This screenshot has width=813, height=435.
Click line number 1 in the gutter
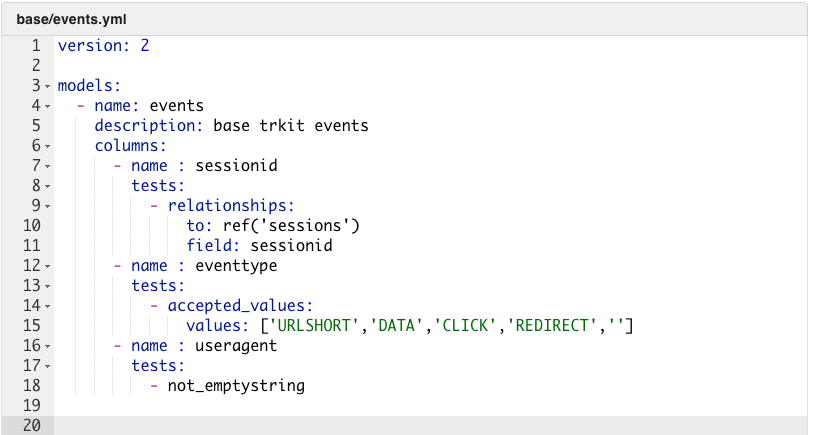(35, 46)
